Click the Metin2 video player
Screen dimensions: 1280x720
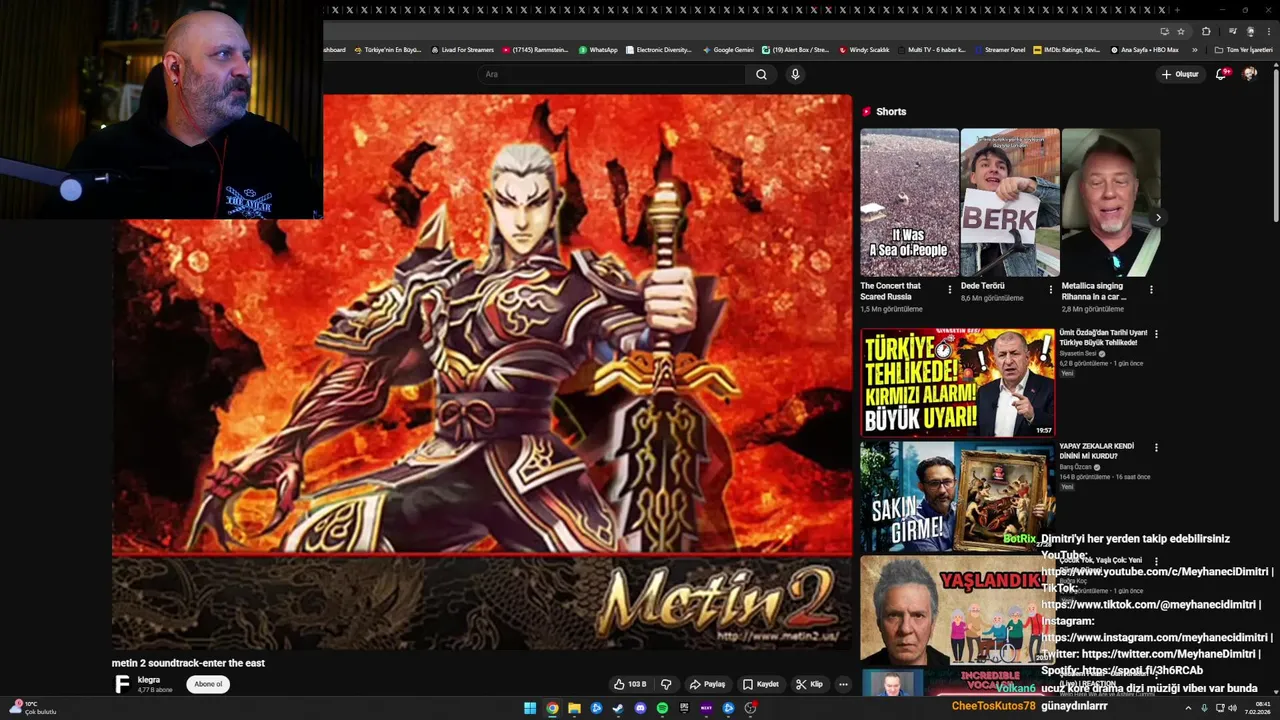coord(482,372)
